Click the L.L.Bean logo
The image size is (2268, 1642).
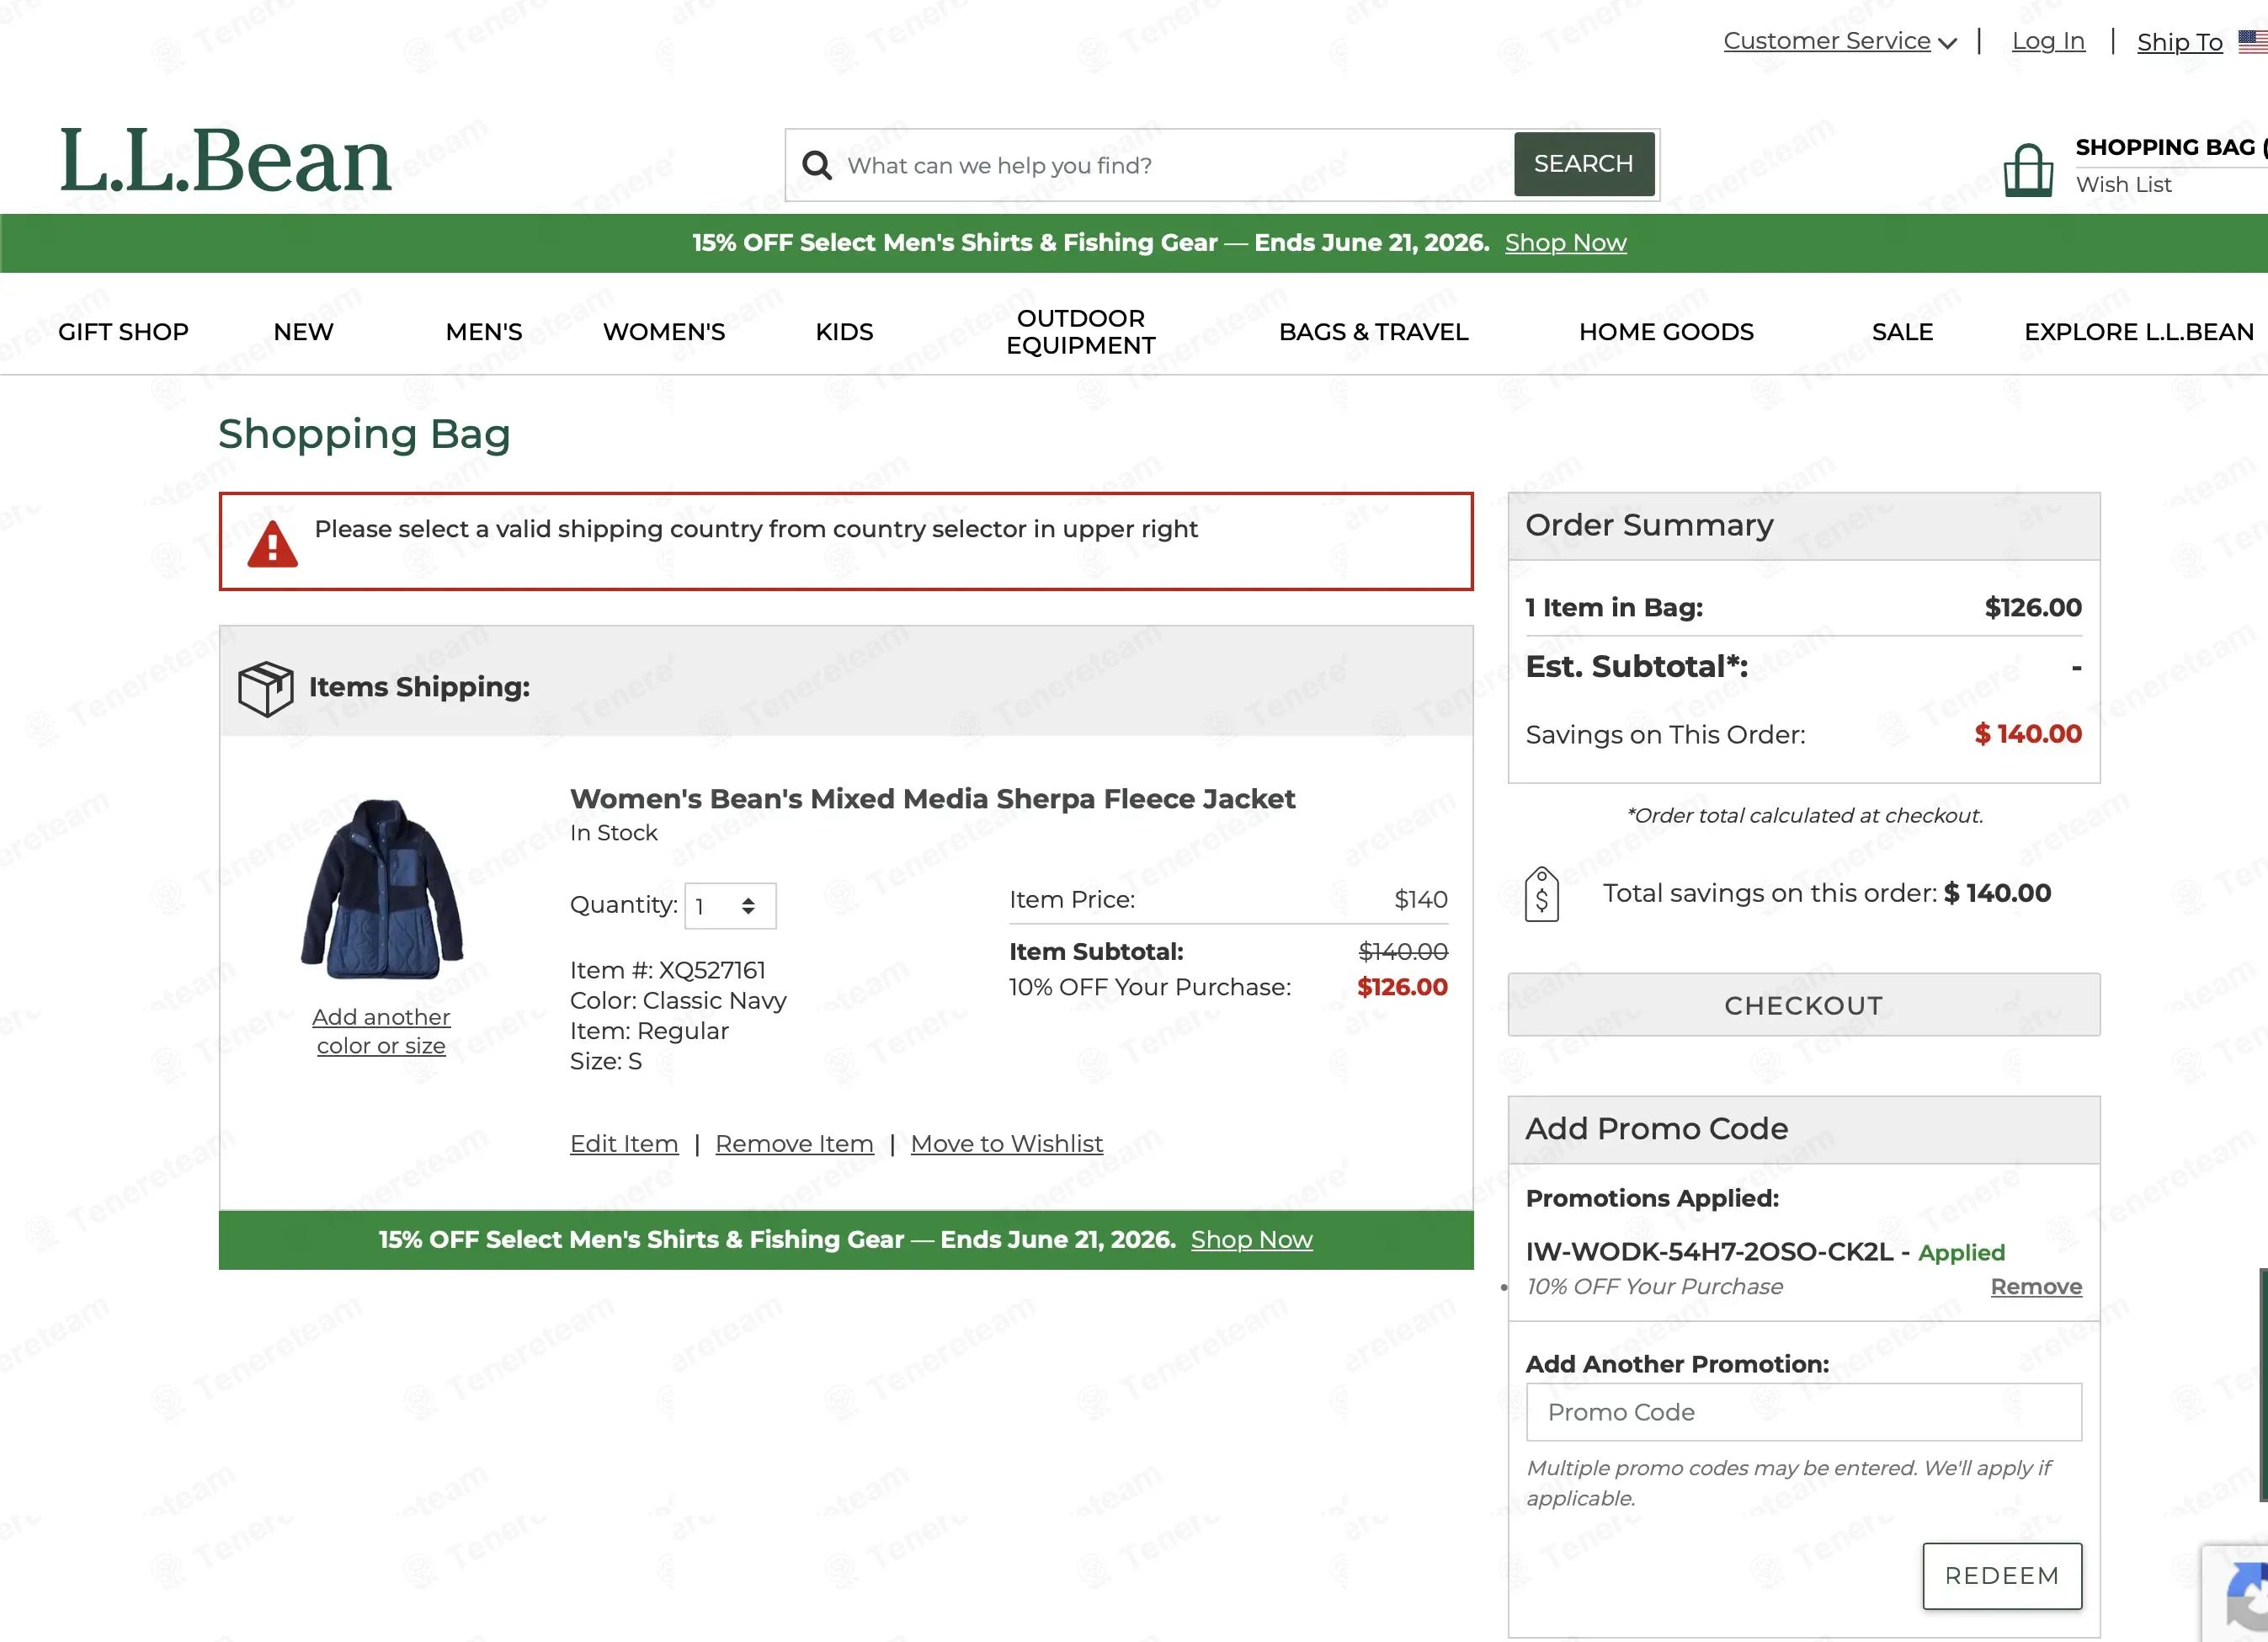[225, 160]
